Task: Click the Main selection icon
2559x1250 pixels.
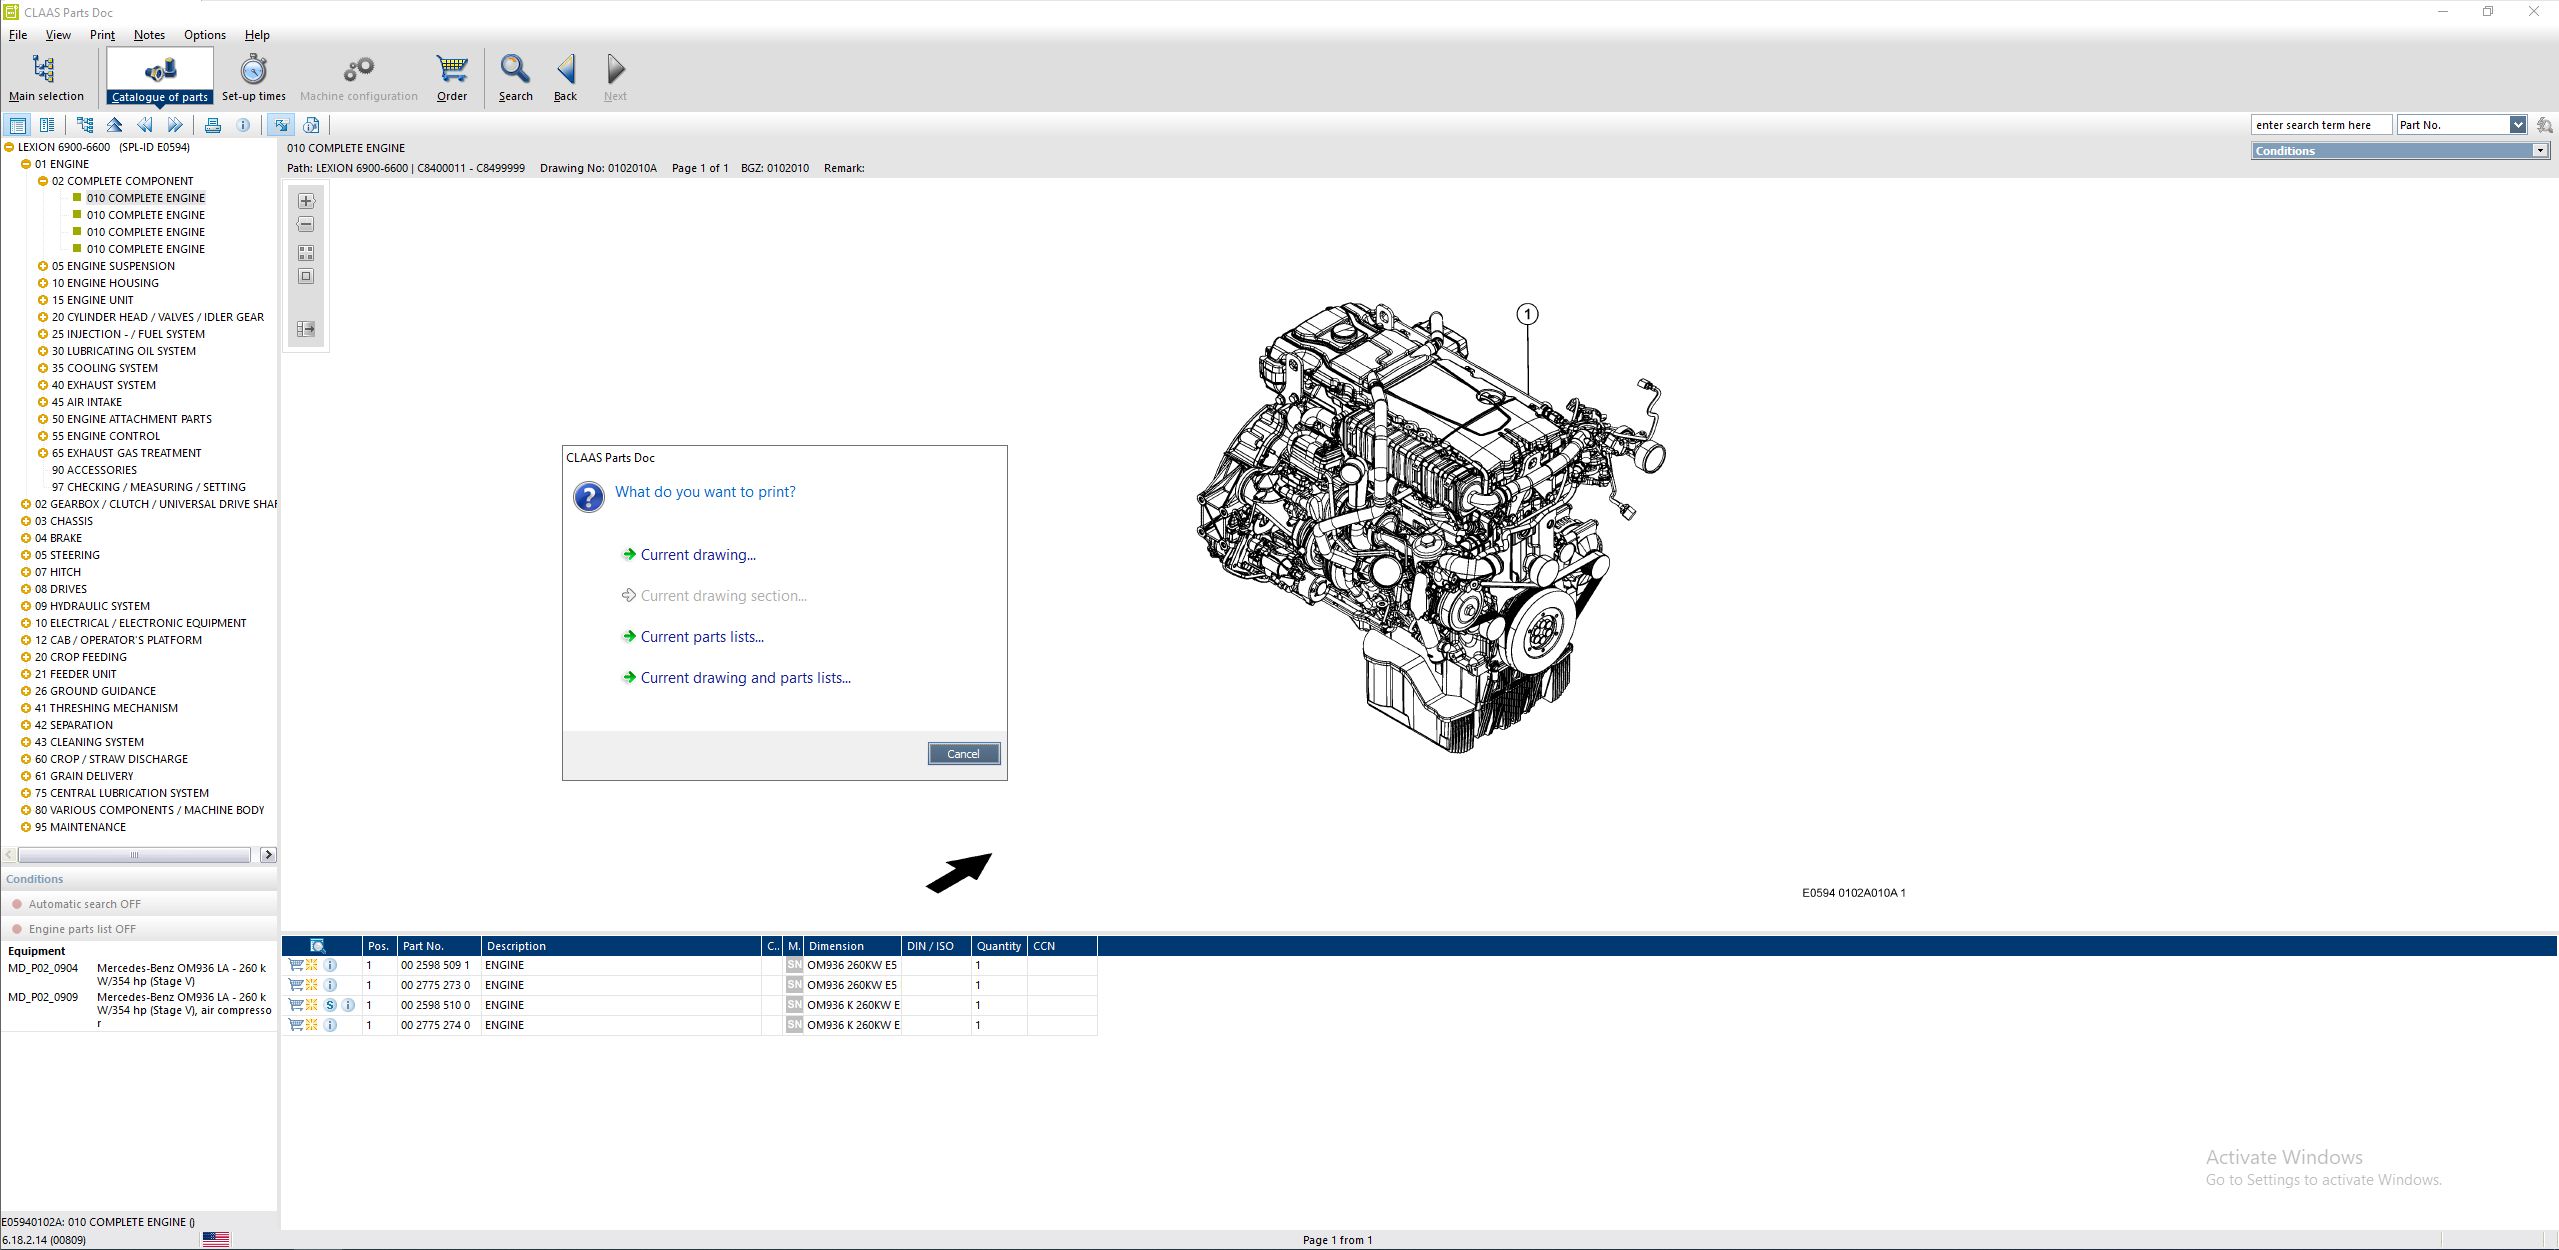Action: [44, 70]
